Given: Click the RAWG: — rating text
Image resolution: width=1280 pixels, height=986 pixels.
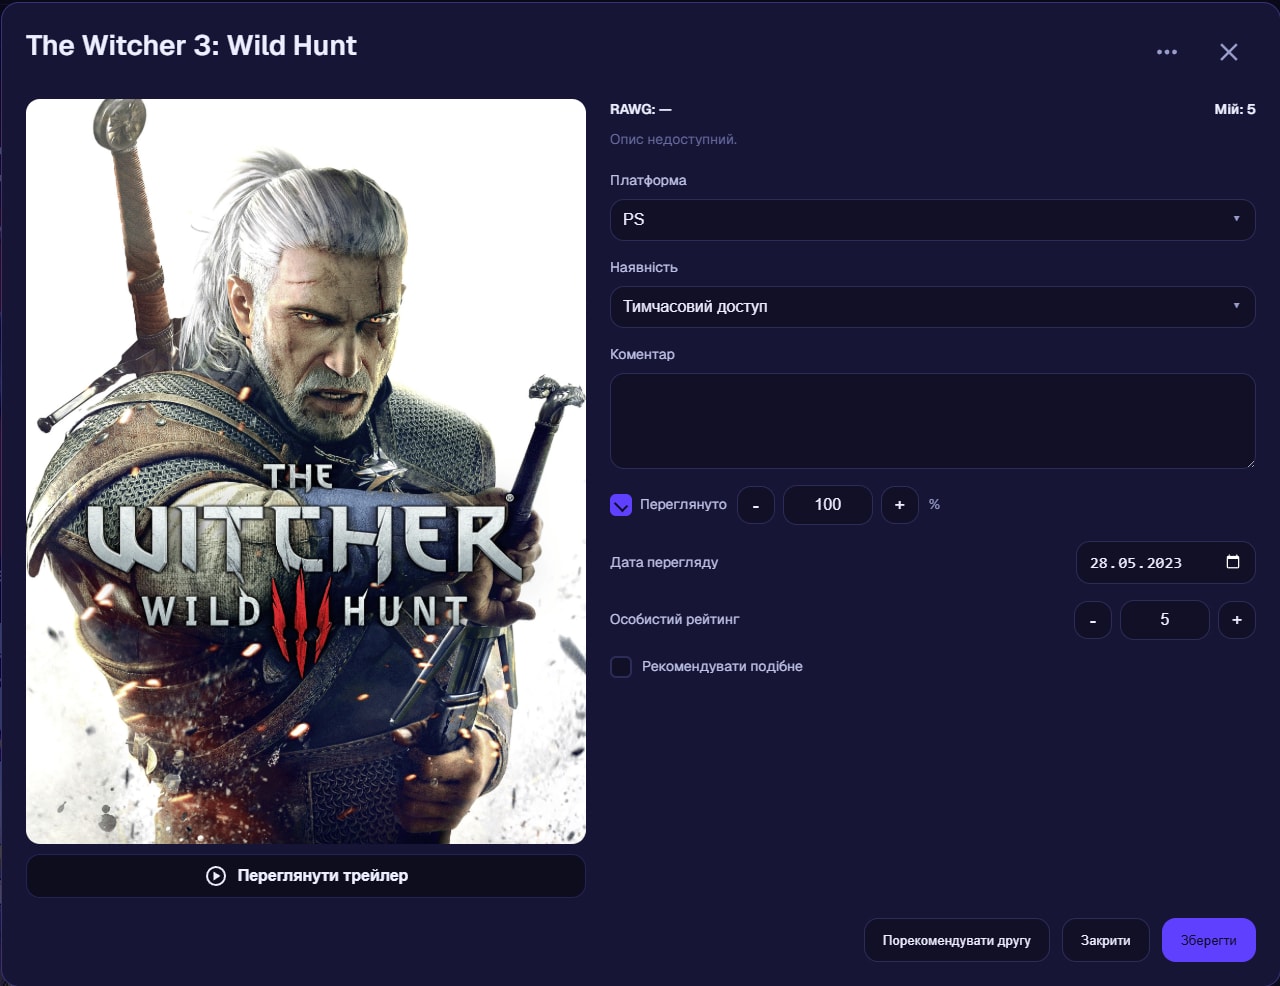Looking at the screenshot, I should click(x=641, y=109).
